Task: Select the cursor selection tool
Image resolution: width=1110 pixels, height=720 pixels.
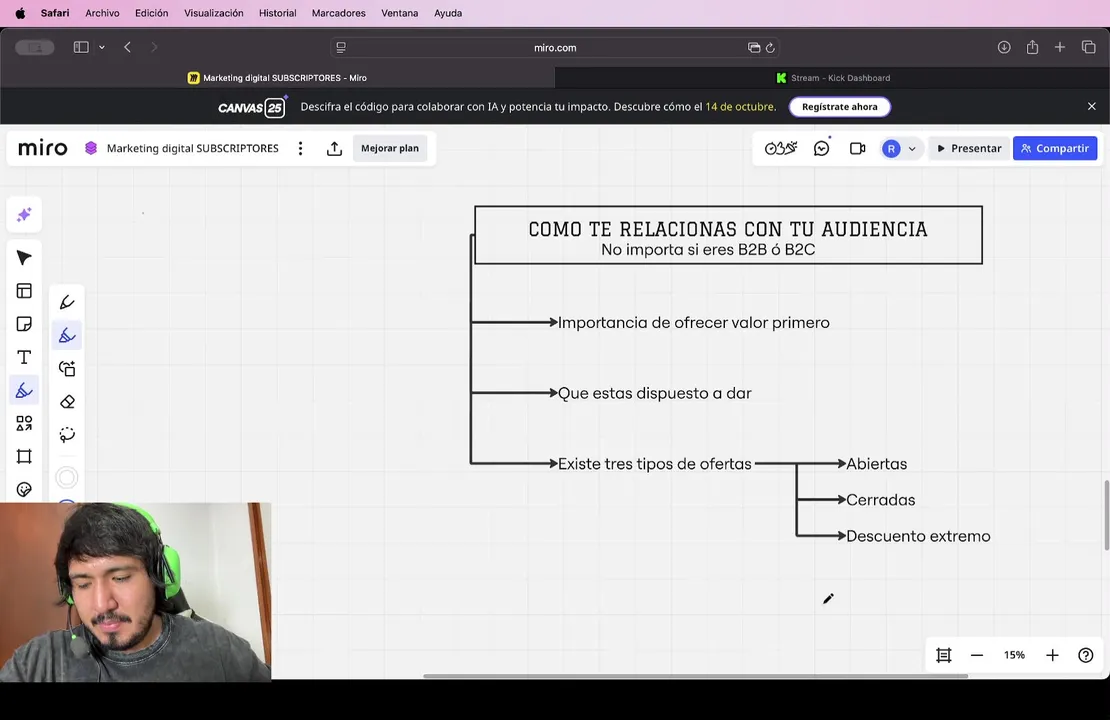Action: 24,258
